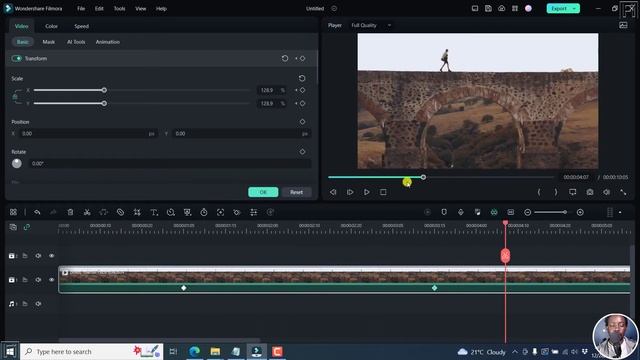The height and width of the screenshot is (360, 640).
Task: Open the Edit menu
Action: point(99,9)
